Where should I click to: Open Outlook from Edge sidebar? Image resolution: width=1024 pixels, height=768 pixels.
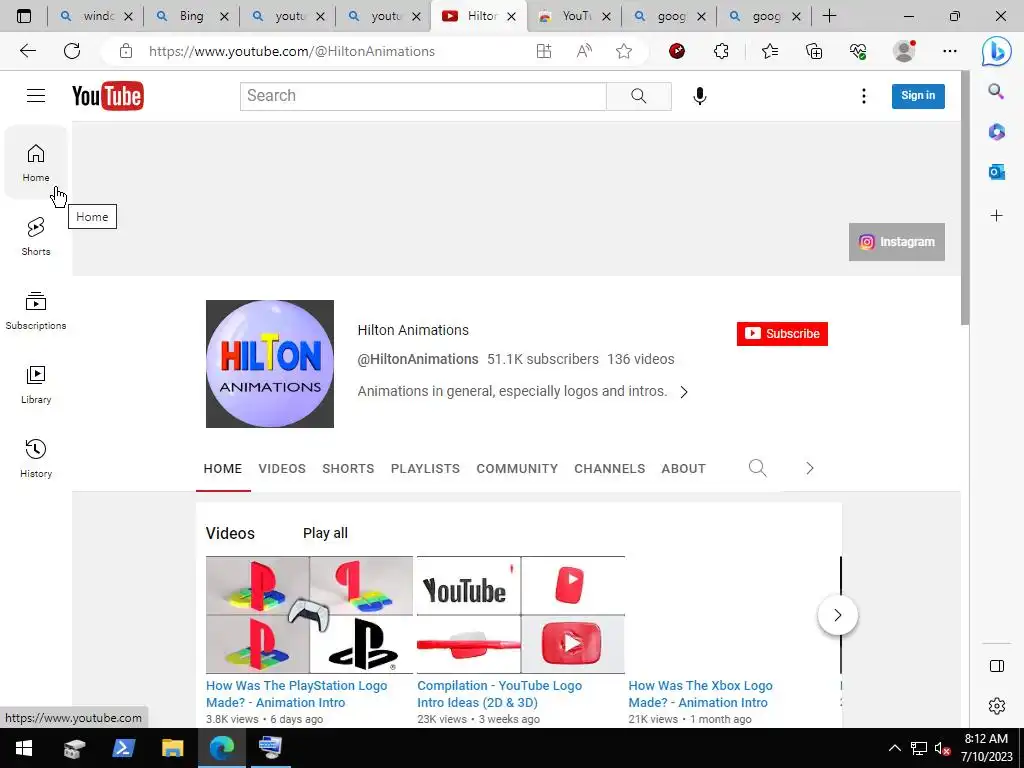pyautogui.click(x=996, y=172)
